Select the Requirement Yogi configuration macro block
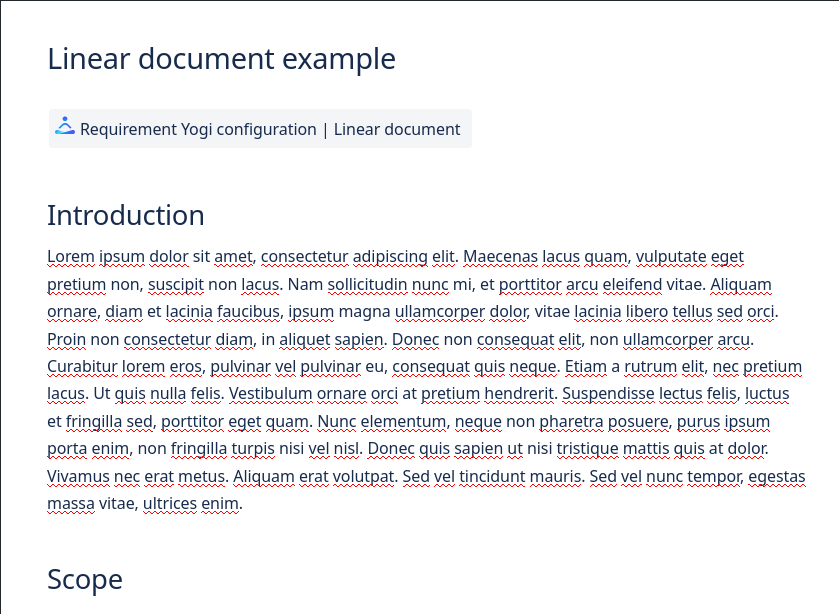The image size is (839, 614). pyautogui.click(x=259, y=129)
